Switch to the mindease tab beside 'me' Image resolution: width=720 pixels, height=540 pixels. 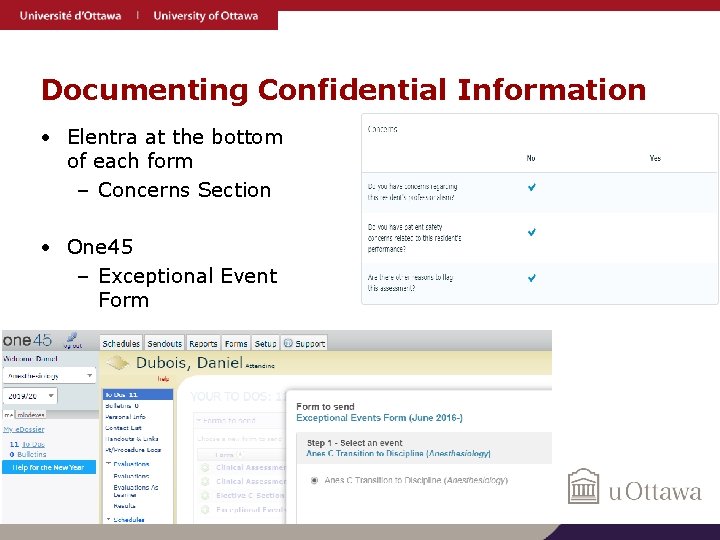pyautogui.click(x=31, y=415)
